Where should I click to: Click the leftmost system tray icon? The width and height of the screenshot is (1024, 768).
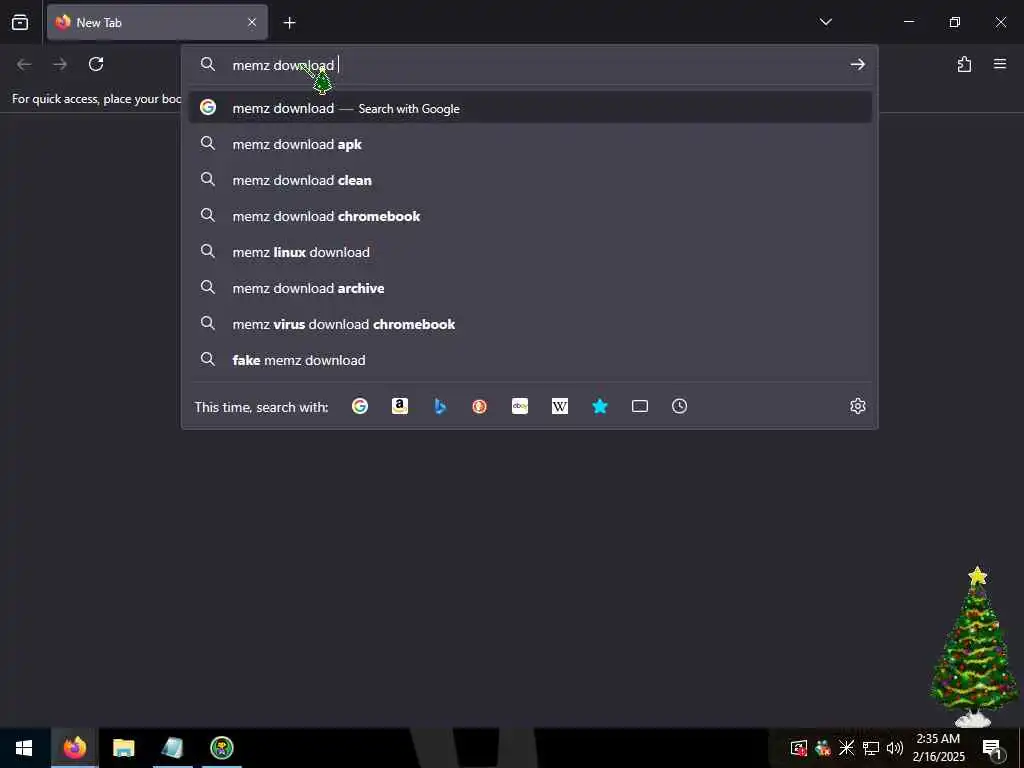798,748
